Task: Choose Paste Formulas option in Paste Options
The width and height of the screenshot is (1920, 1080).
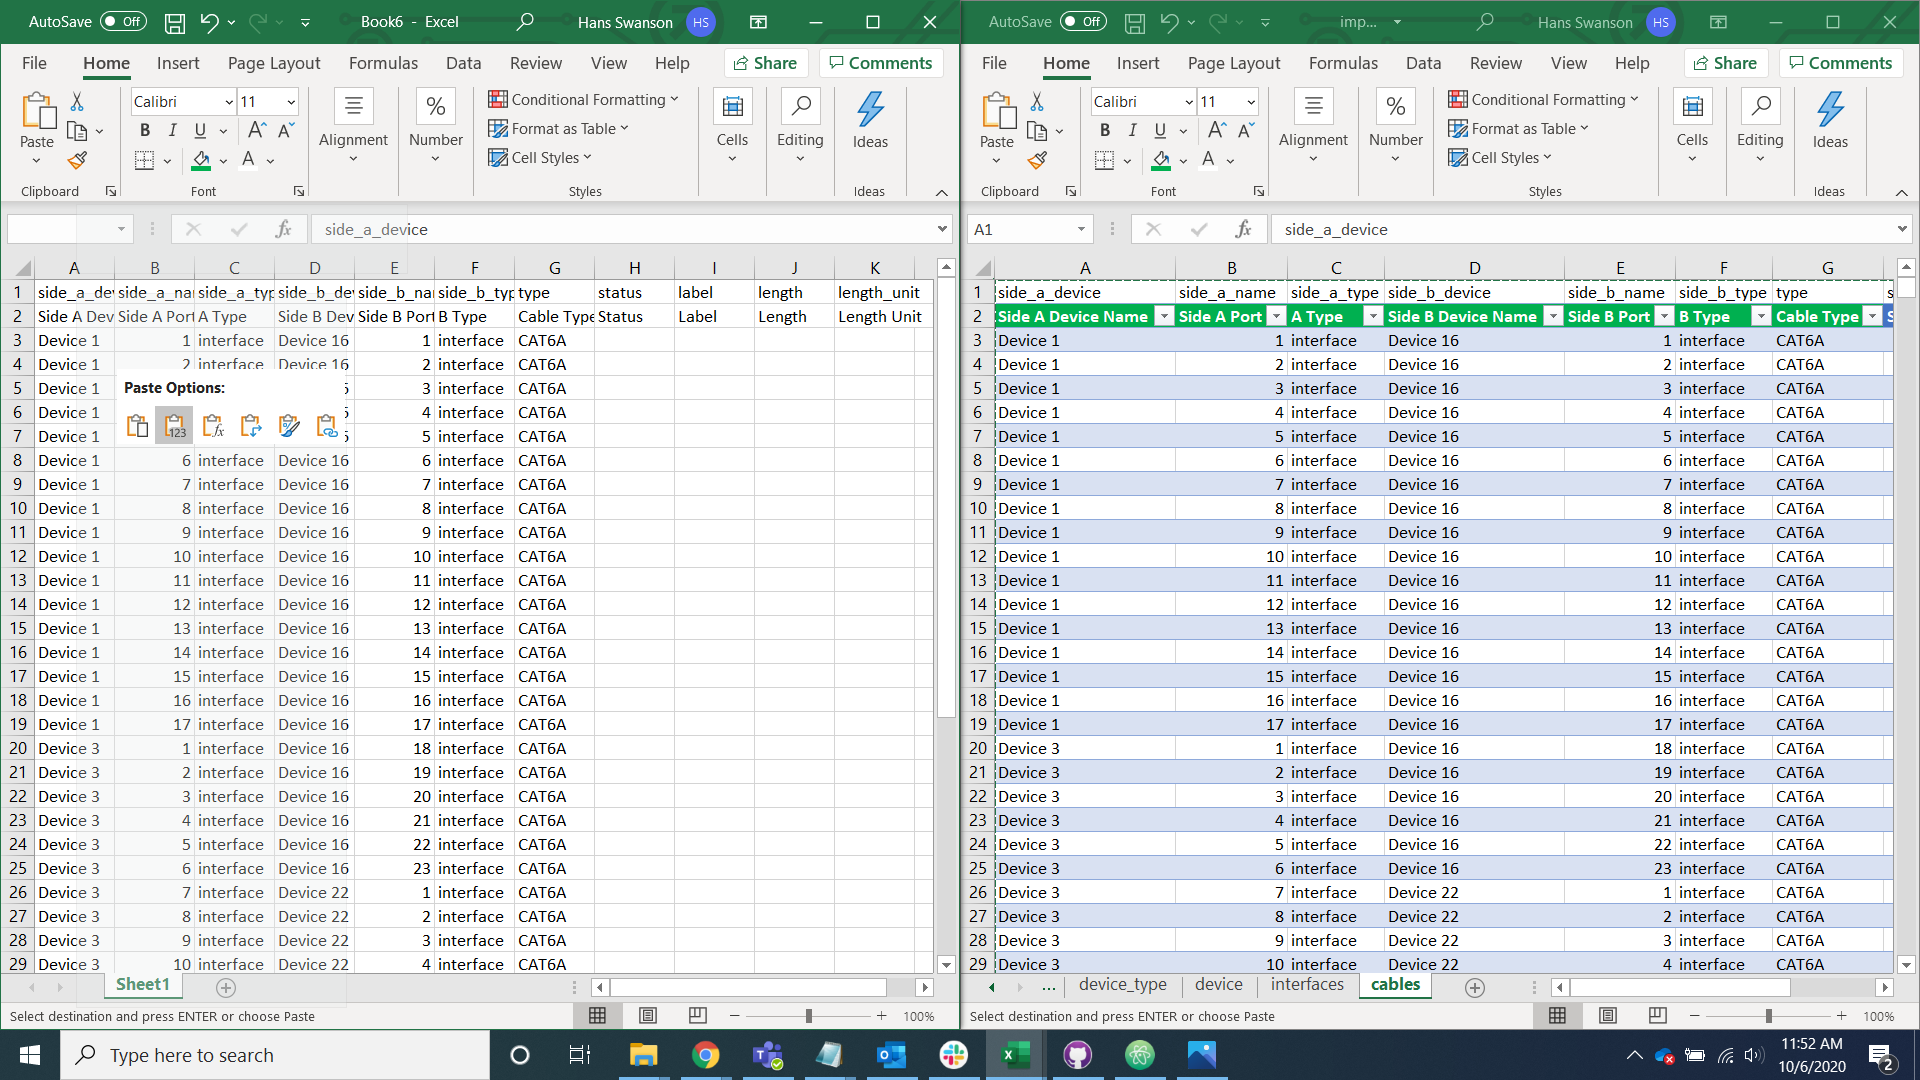Action: [x=213, y=426]
